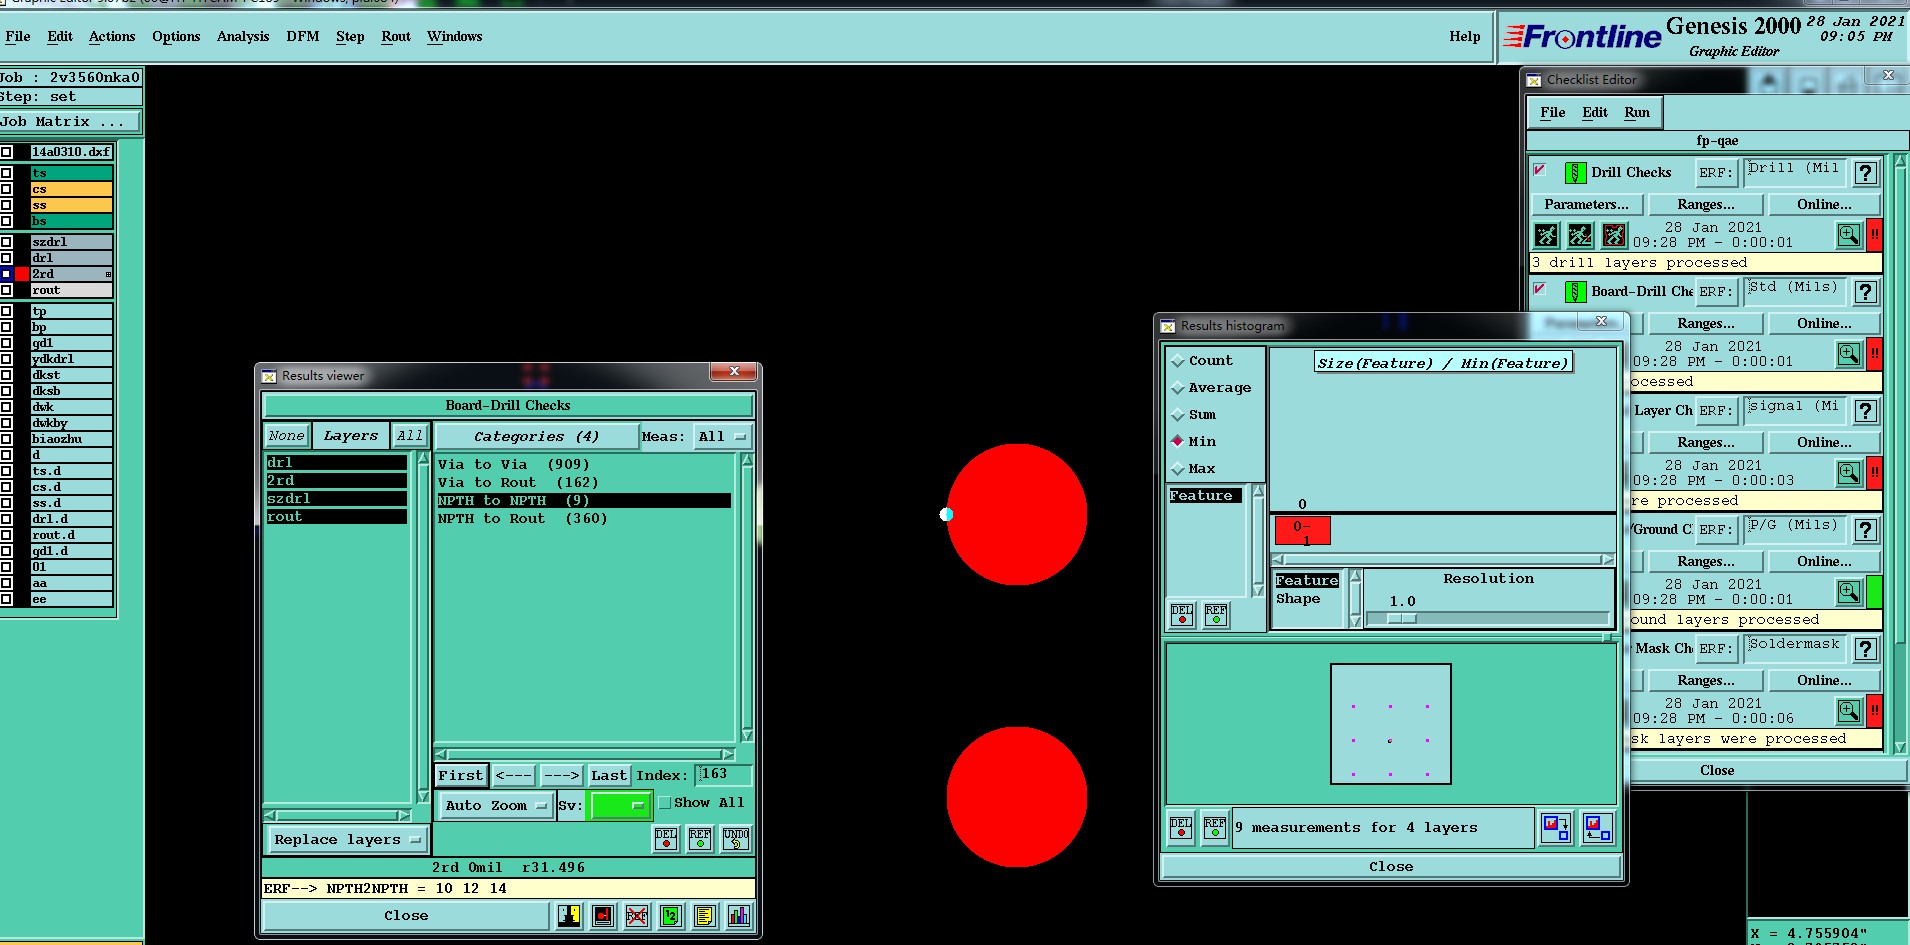Click the First button in Results viewer
The height and width of the screenshot is (945, 1910).
[461, 776]
